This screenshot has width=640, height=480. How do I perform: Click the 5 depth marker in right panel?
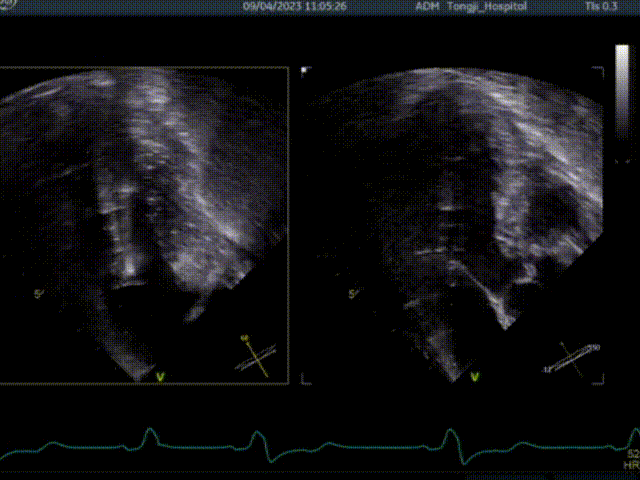click(x=352, y=294)
